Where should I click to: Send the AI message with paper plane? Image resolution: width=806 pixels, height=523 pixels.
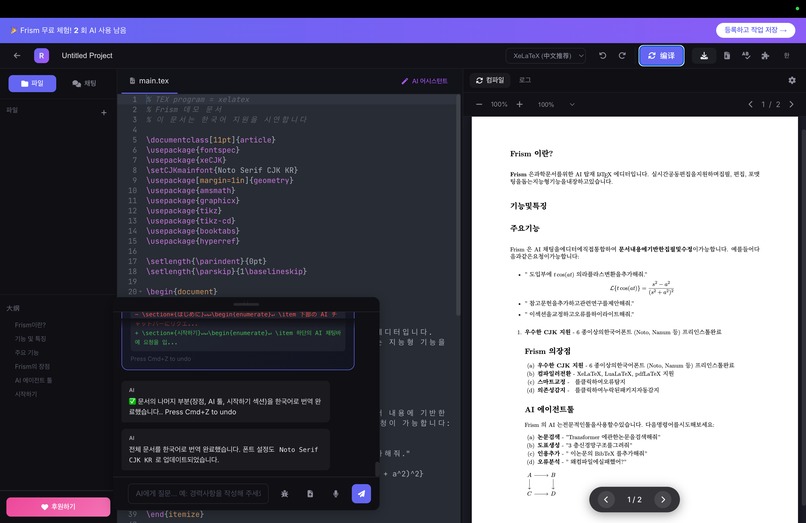[x=361, y=494]
